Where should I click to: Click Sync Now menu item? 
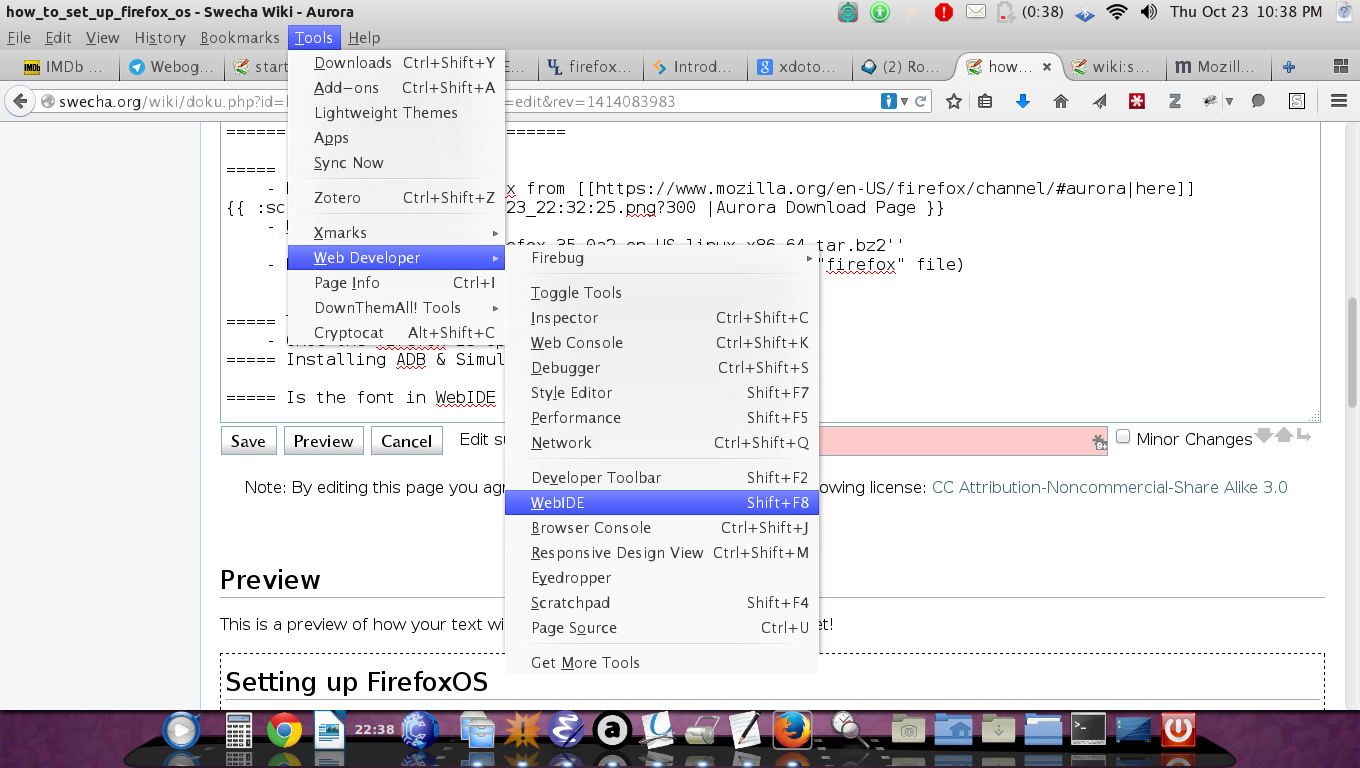point(396,162)
